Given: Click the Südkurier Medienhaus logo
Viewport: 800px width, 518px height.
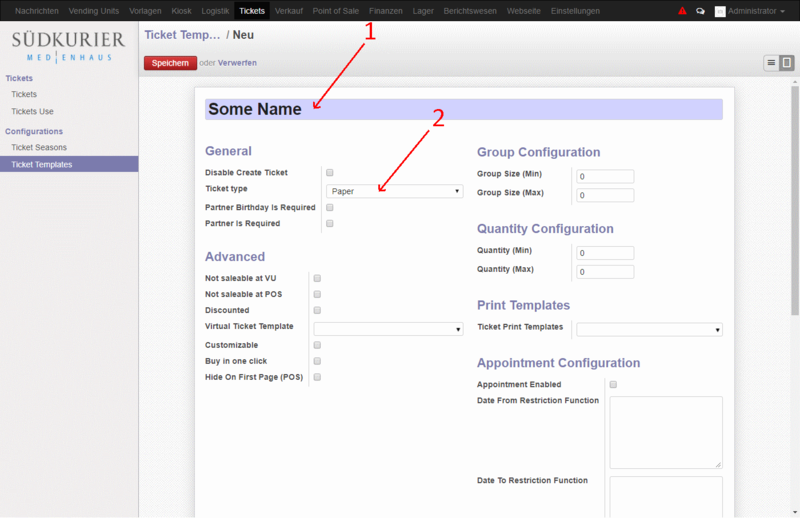Looking at the screenshot, I should (x=69, y=46).
